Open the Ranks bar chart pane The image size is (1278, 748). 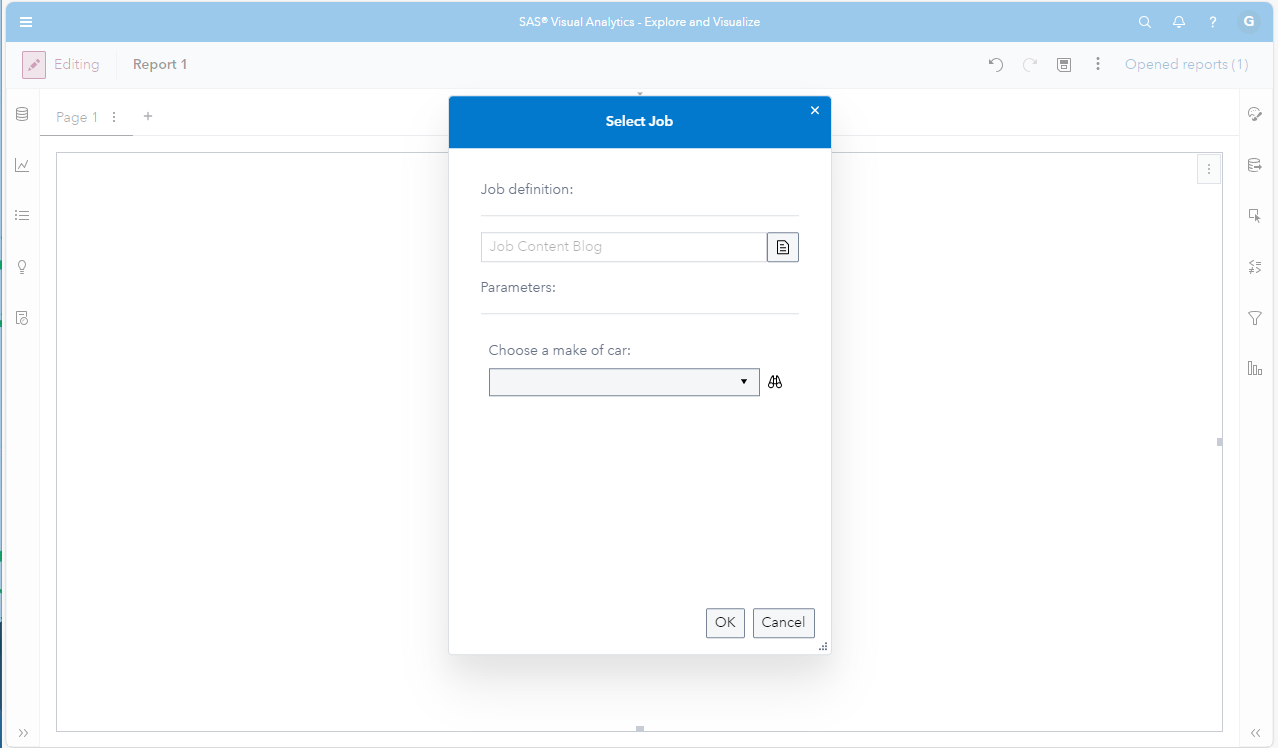[1255, 368]
